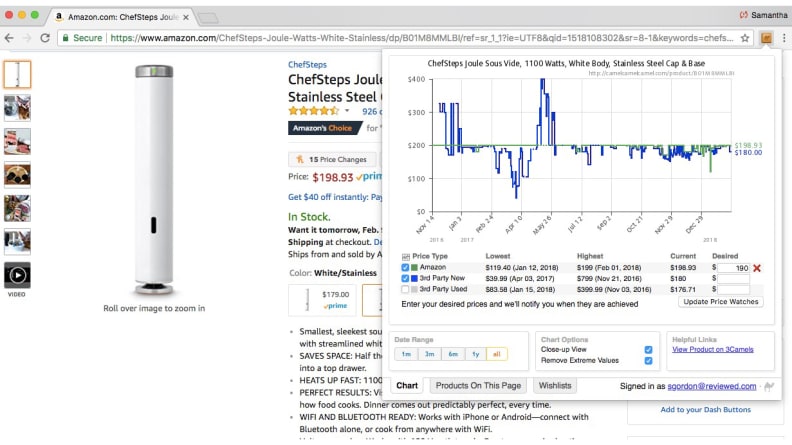Click the $799 (Nov 21, 2016) highest price
This screenshot has width=792, height=445.
[x=609, y=279]
